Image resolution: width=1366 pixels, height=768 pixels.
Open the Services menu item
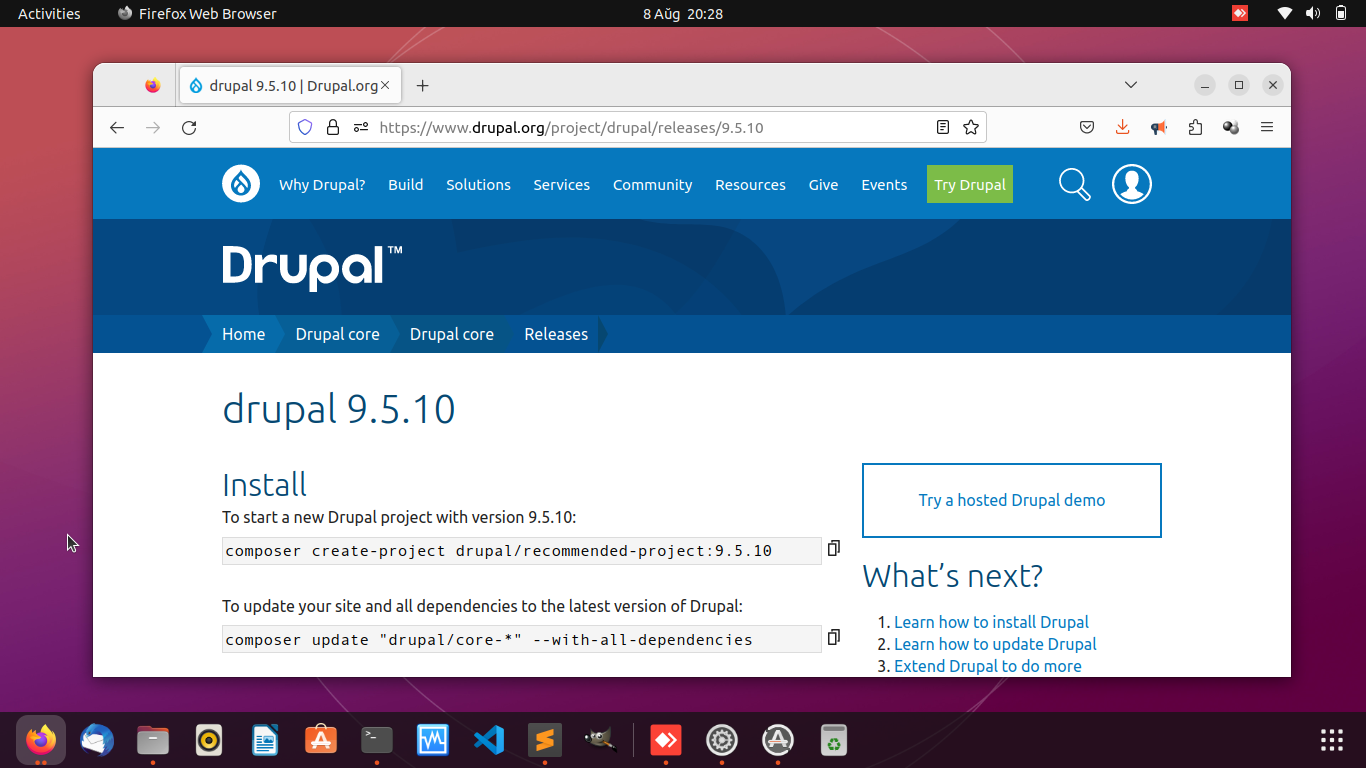point(561,184)
